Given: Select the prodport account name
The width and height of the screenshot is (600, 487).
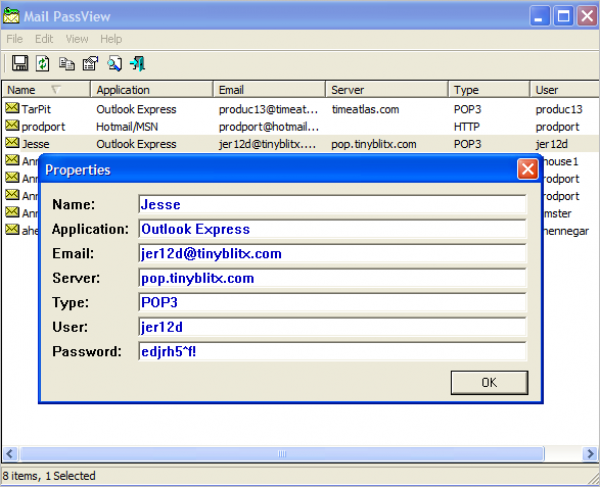Looking at the screenshot, I should pos(43,127).
